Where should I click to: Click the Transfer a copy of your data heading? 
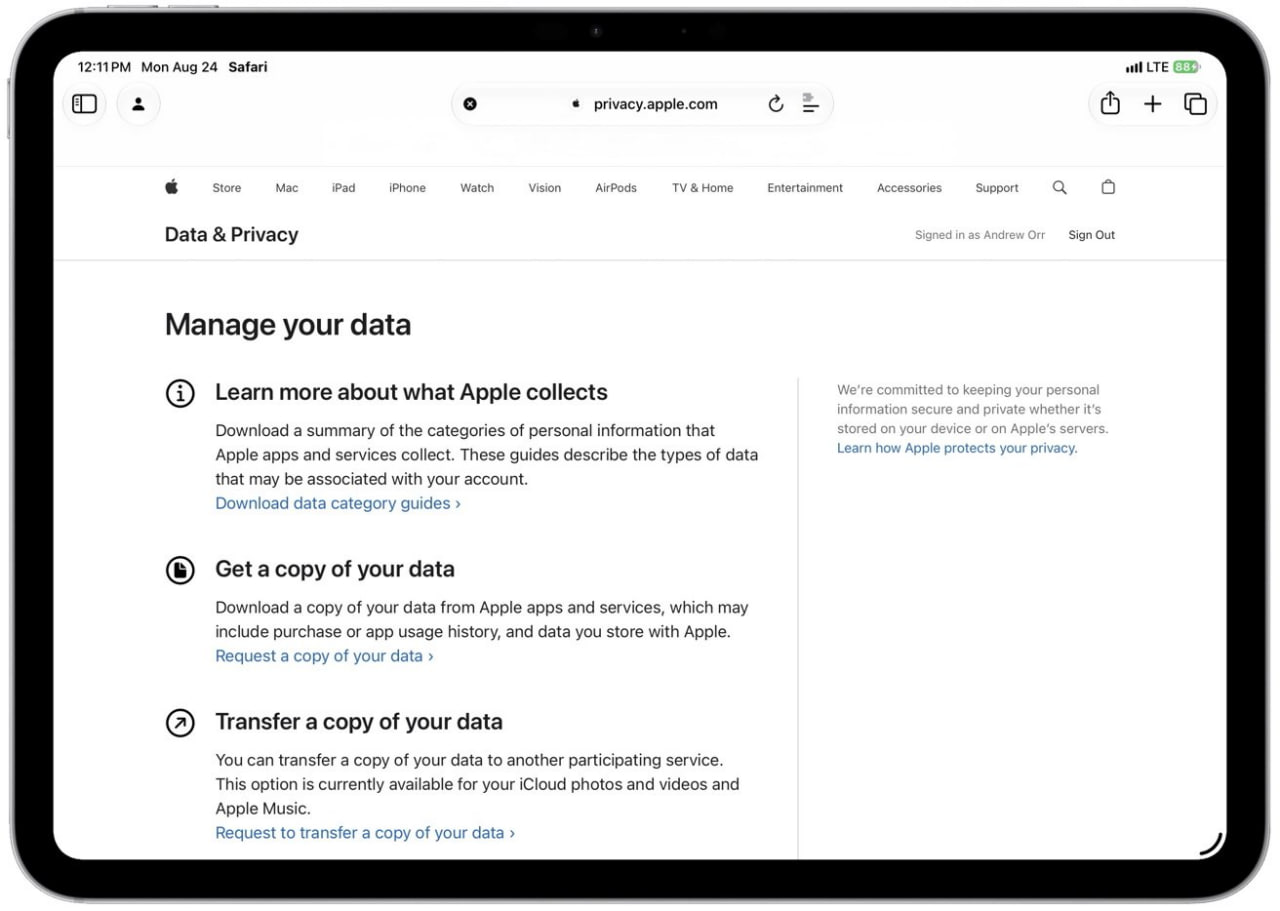(359, 722)
